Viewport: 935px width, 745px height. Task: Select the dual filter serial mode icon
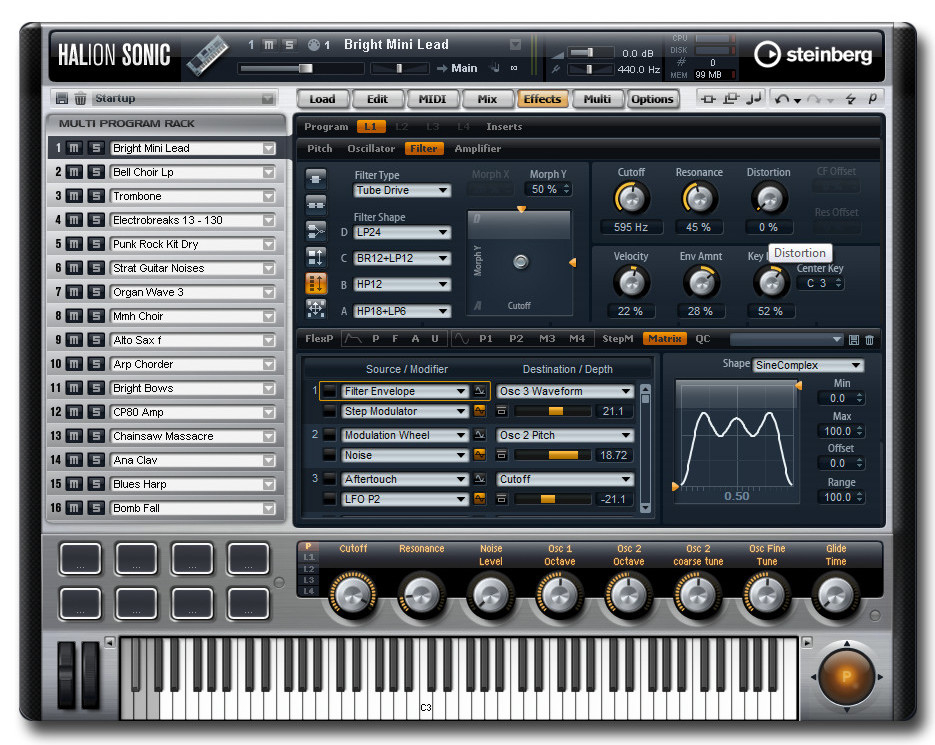[x=316, y=204]
